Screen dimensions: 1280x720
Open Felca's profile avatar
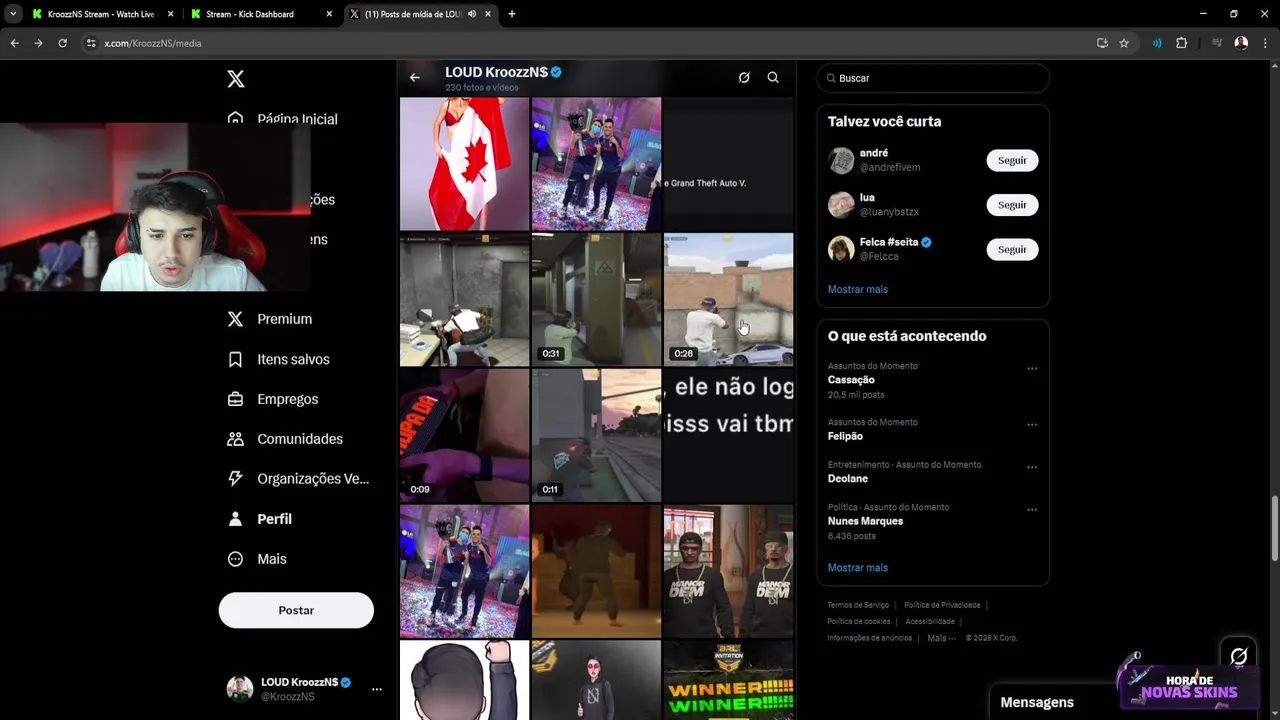(841, 249)
